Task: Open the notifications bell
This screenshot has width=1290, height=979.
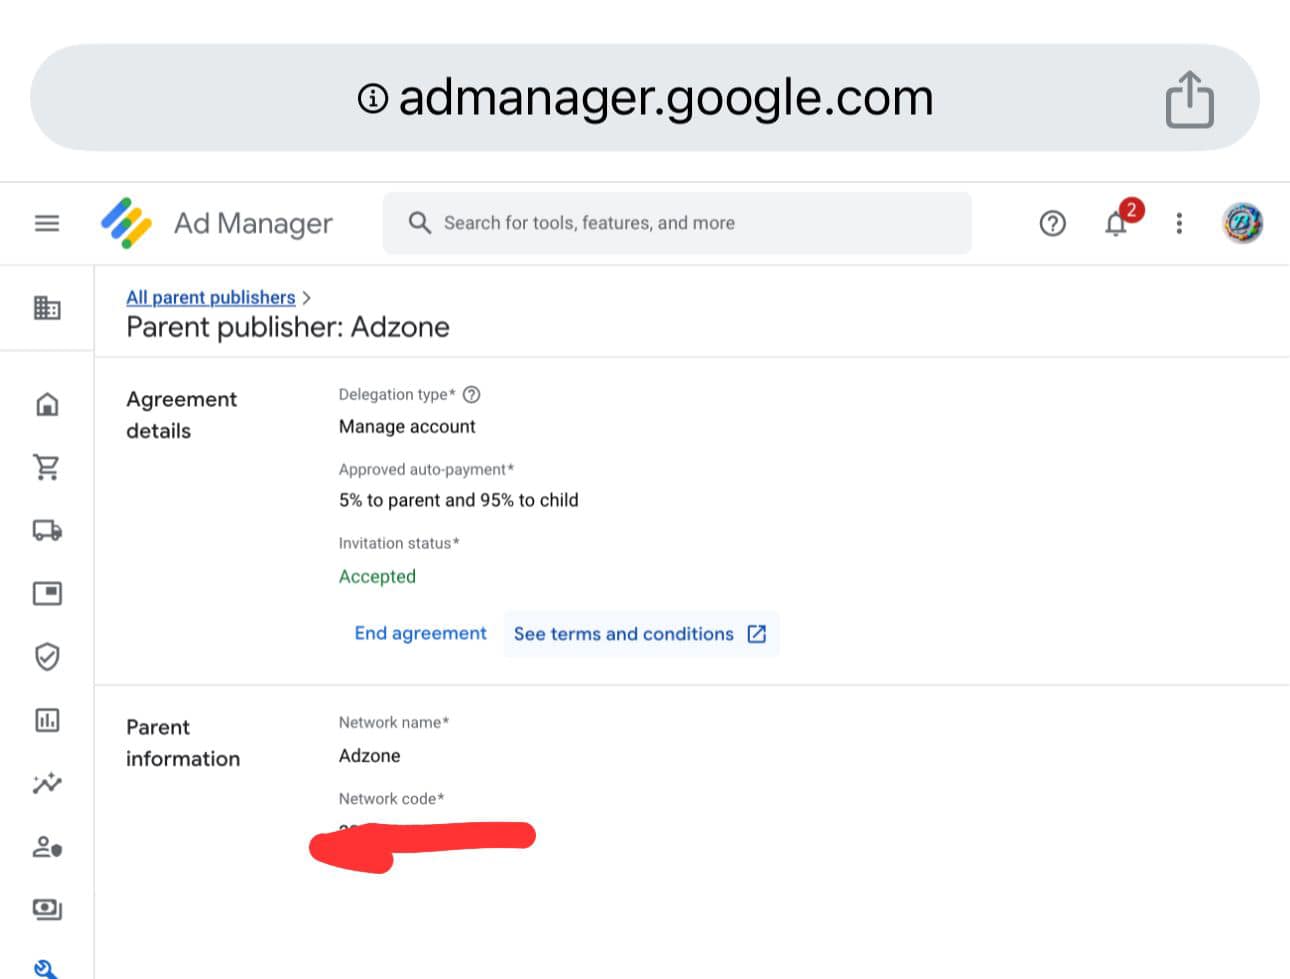Action: click(x=1117, y=223)
